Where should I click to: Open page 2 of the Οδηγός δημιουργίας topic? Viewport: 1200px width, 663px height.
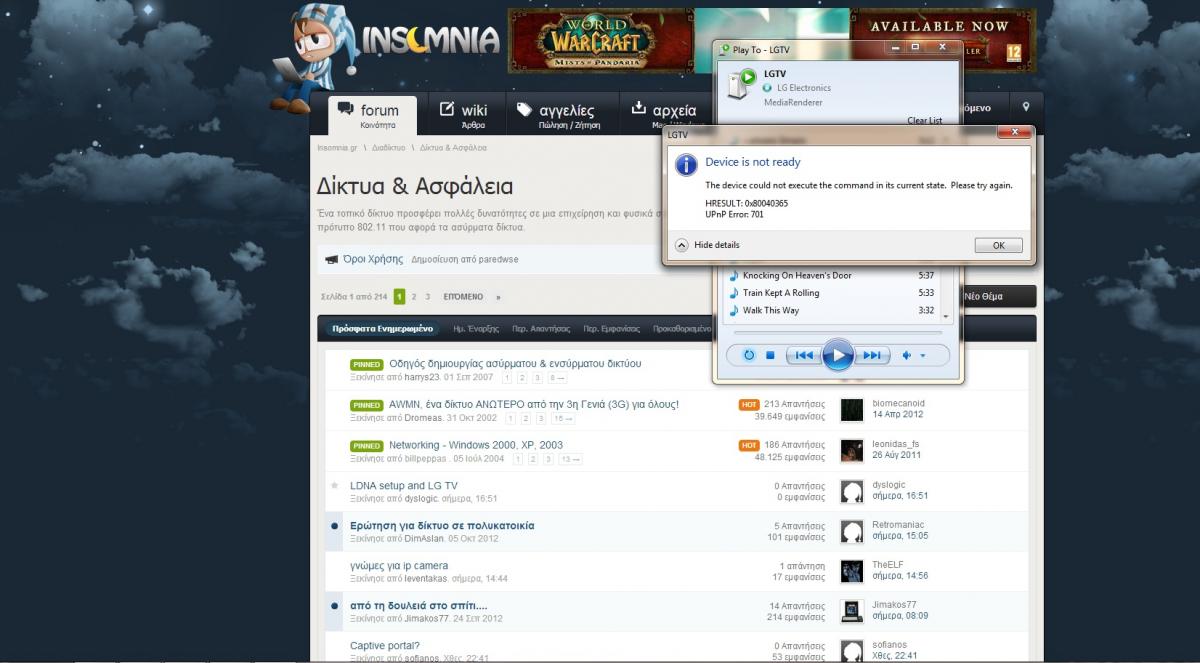[x=522, y=378]
